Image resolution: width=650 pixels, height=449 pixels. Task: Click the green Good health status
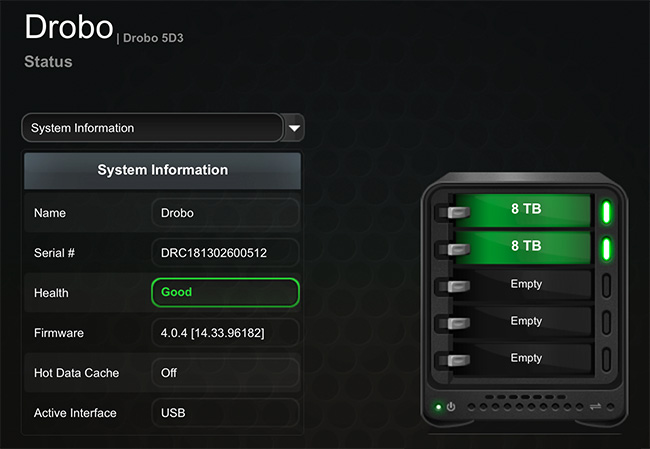pyautogui.click(x=225, y=292)
